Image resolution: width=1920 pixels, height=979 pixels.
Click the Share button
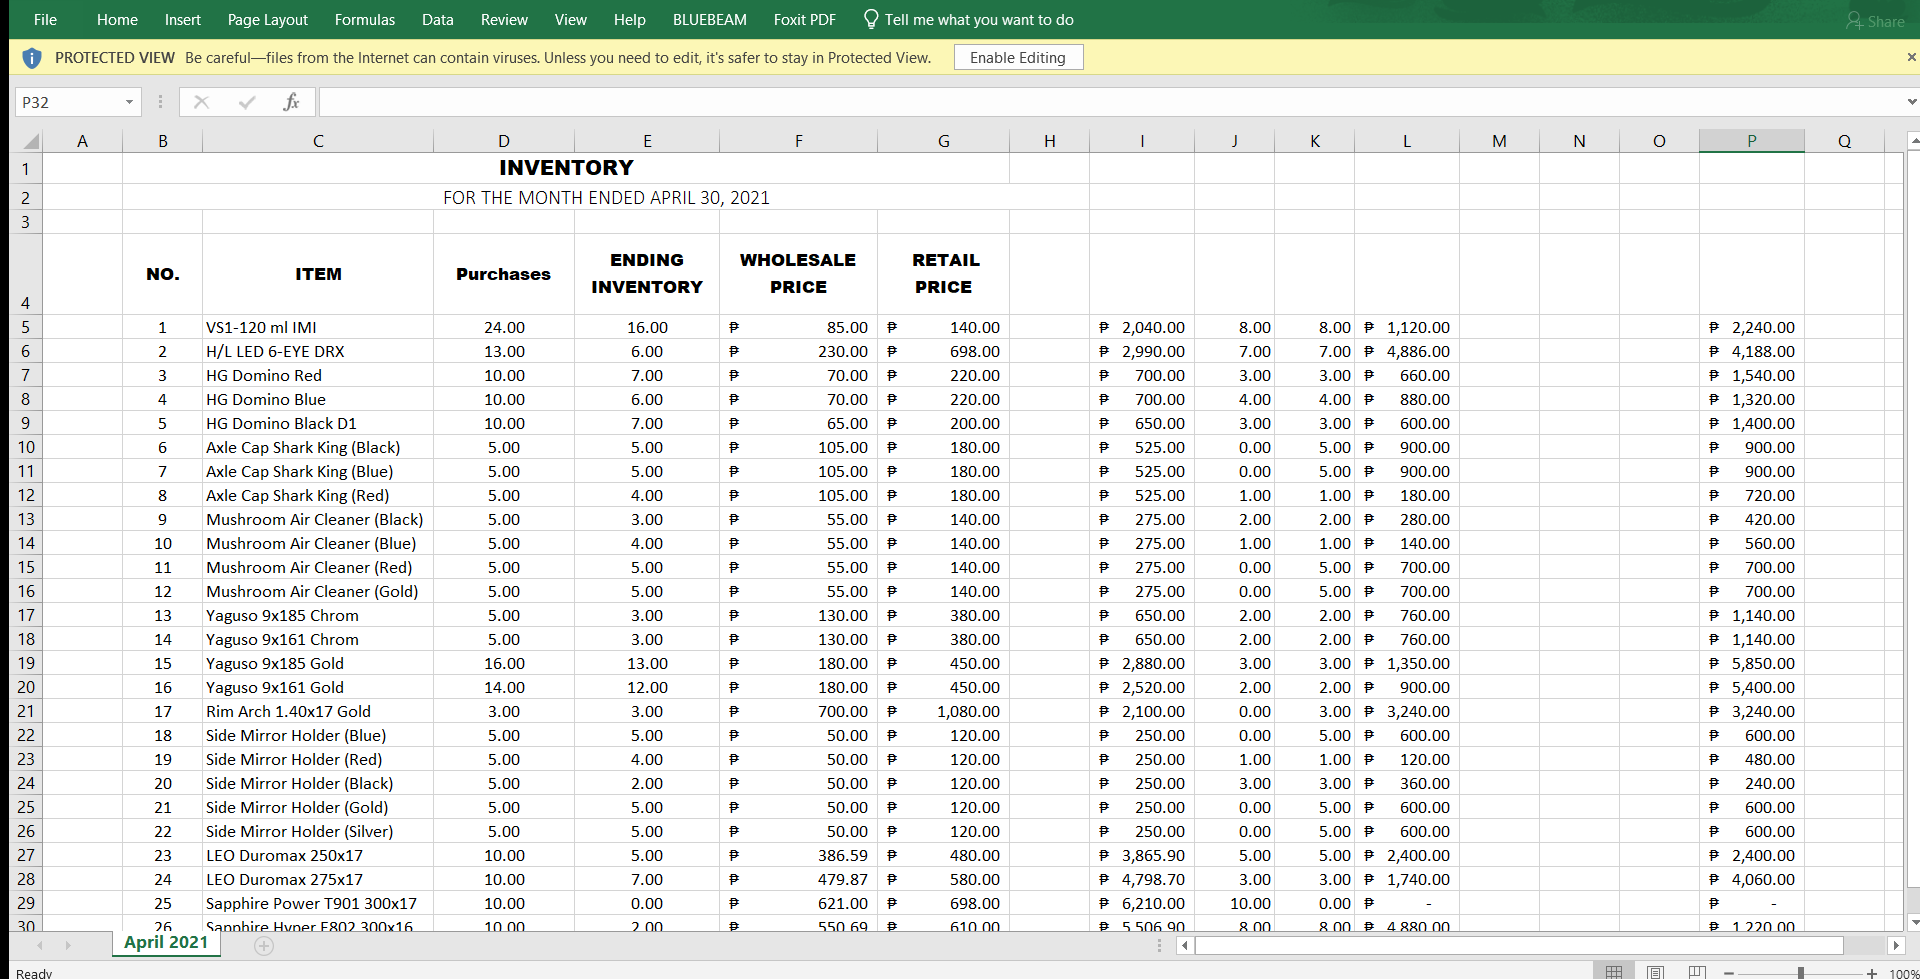click(x=1875, y=21)
